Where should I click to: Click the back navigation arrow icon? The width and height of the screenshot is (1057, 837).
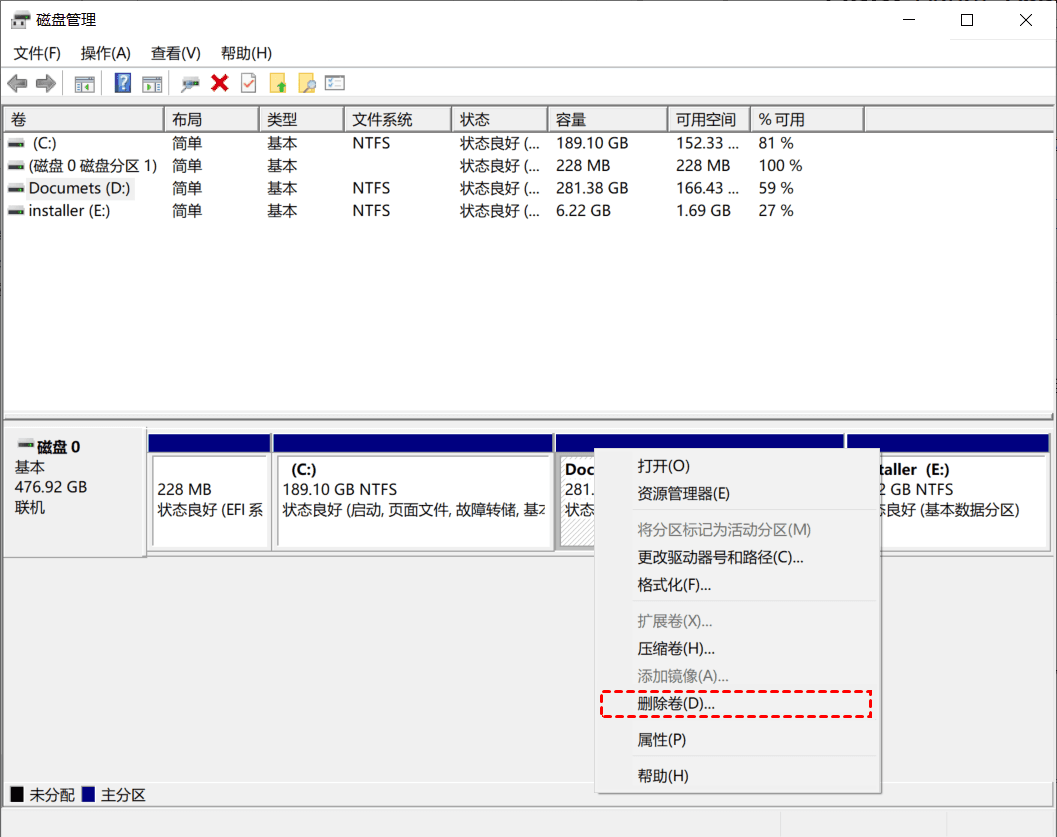point(17,83)
